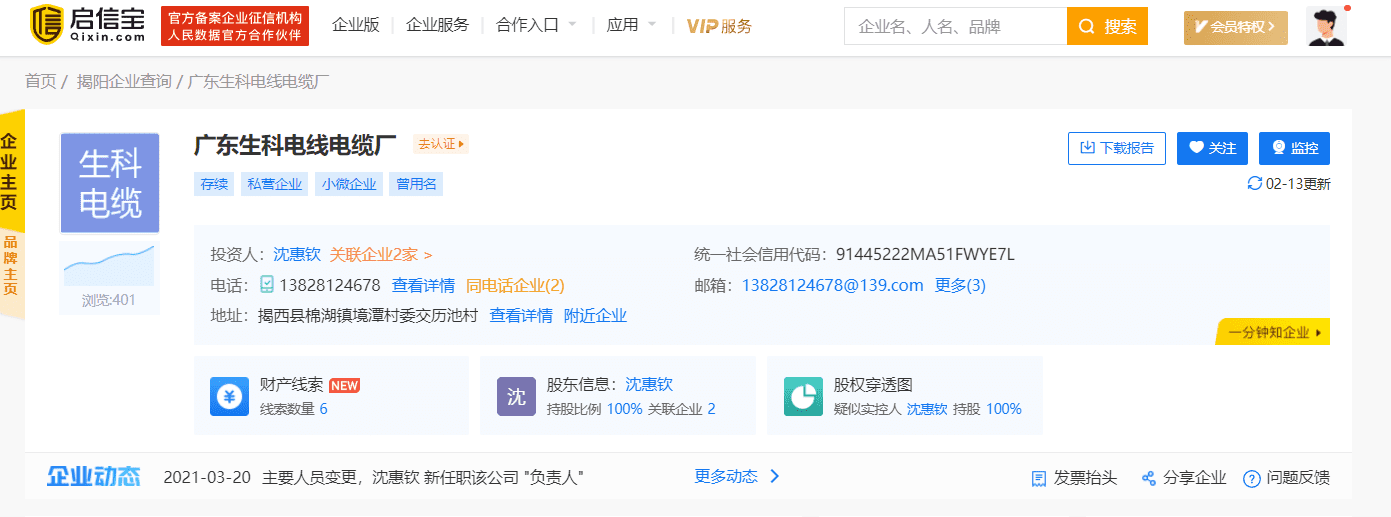Screen dimensions: 1391x517
Task: Click the email 13828124678@139.com
Action: 832,285
